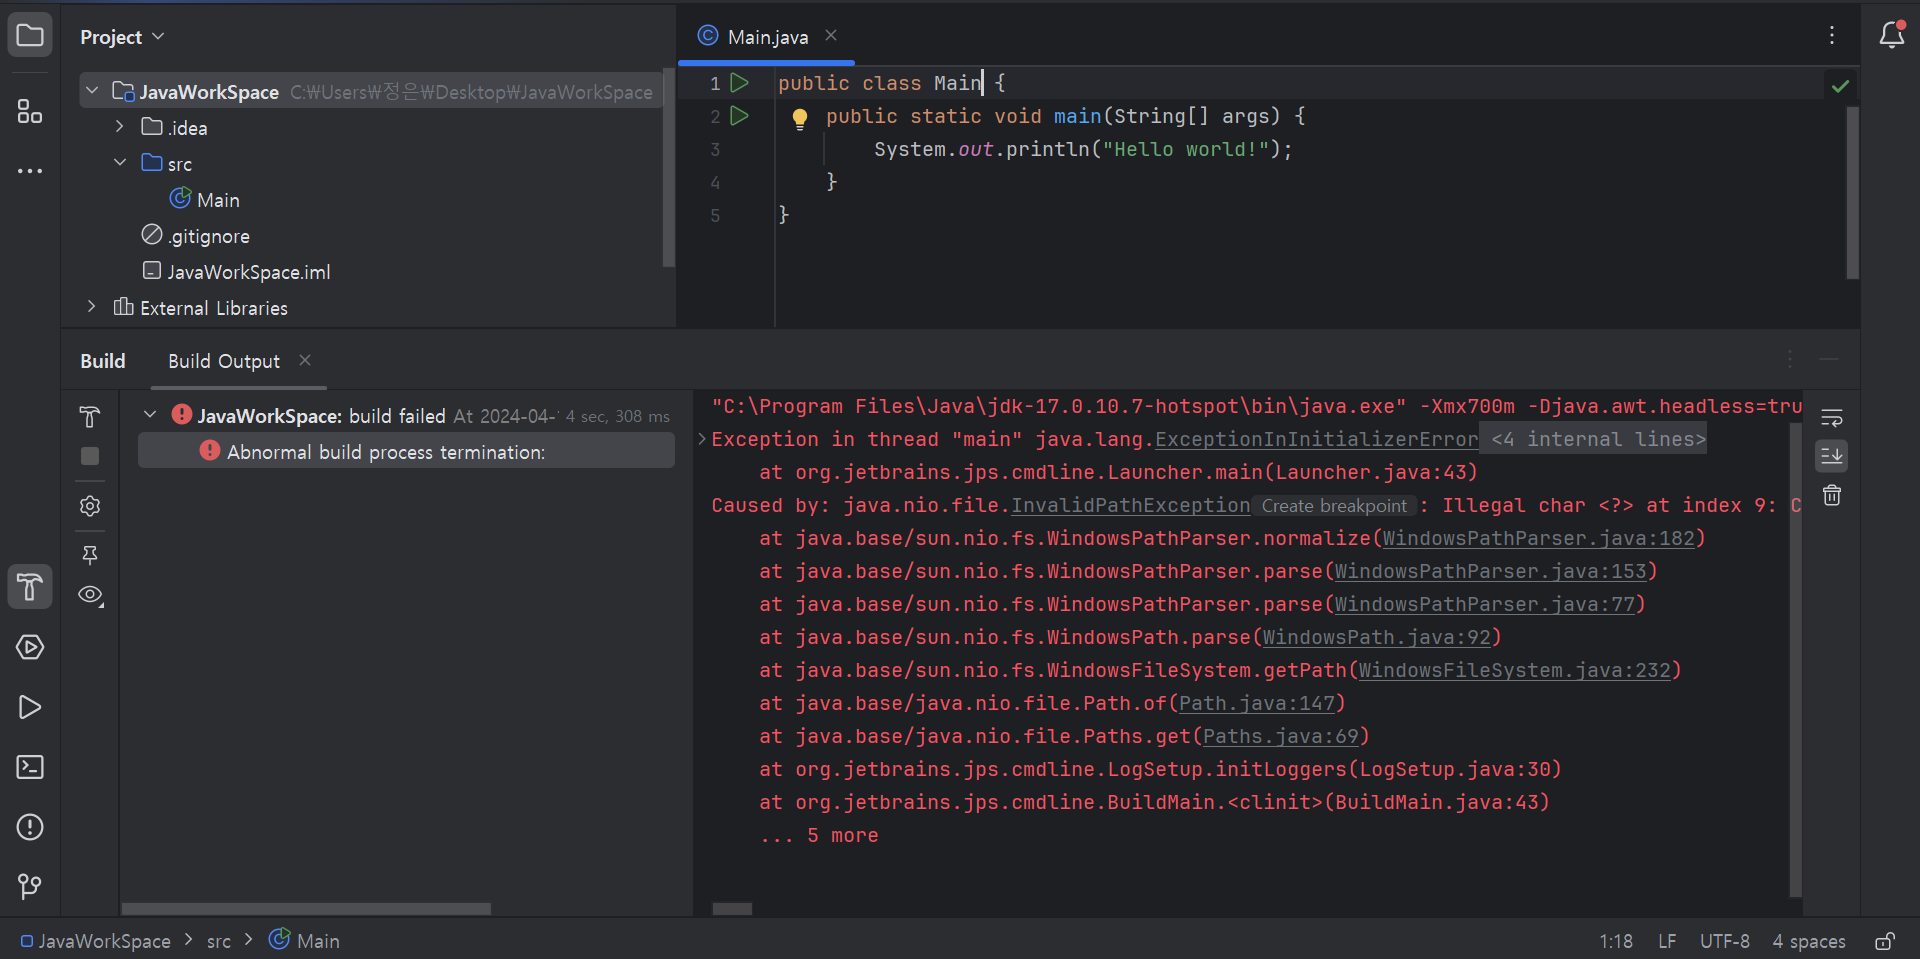Viewport: 1920px width, 959px height.
Task: Run main method from line 2 gutter
Action: pyautogui.click(x=740, y=116)
